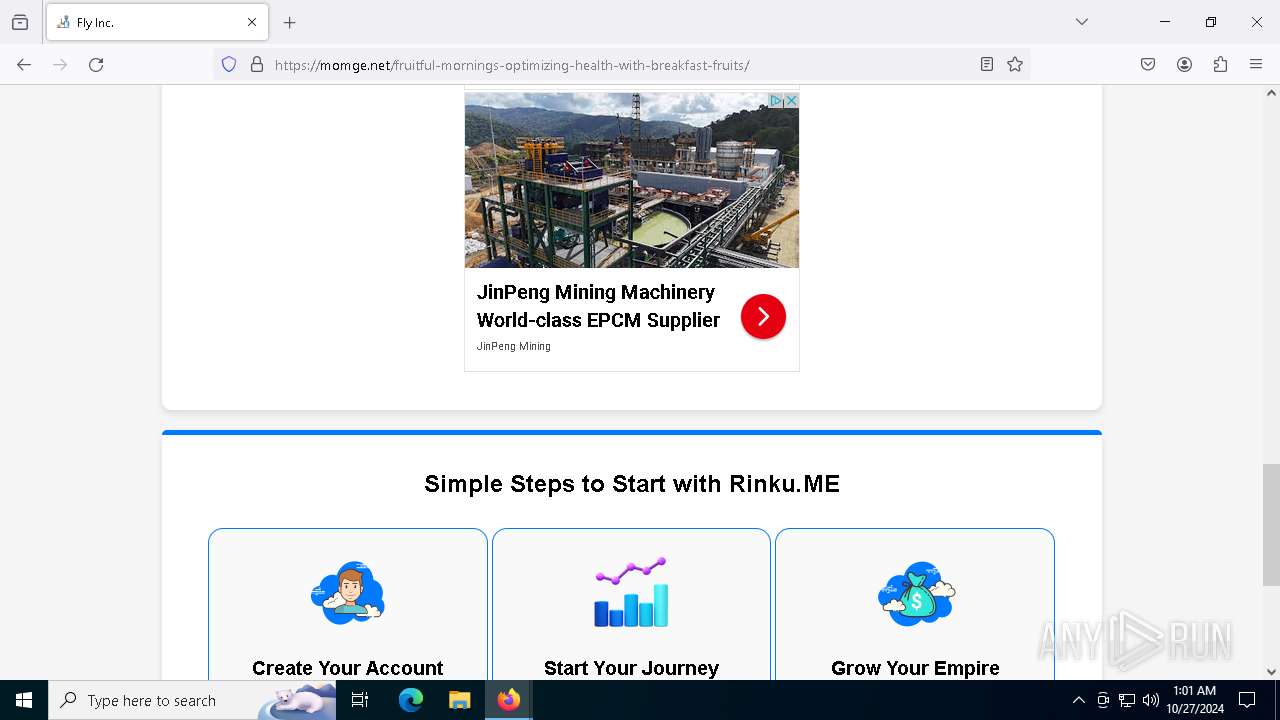Click the JinPeng Mining advertiser name
Screen dimensions: 1280x720
[x=514, y=347]
